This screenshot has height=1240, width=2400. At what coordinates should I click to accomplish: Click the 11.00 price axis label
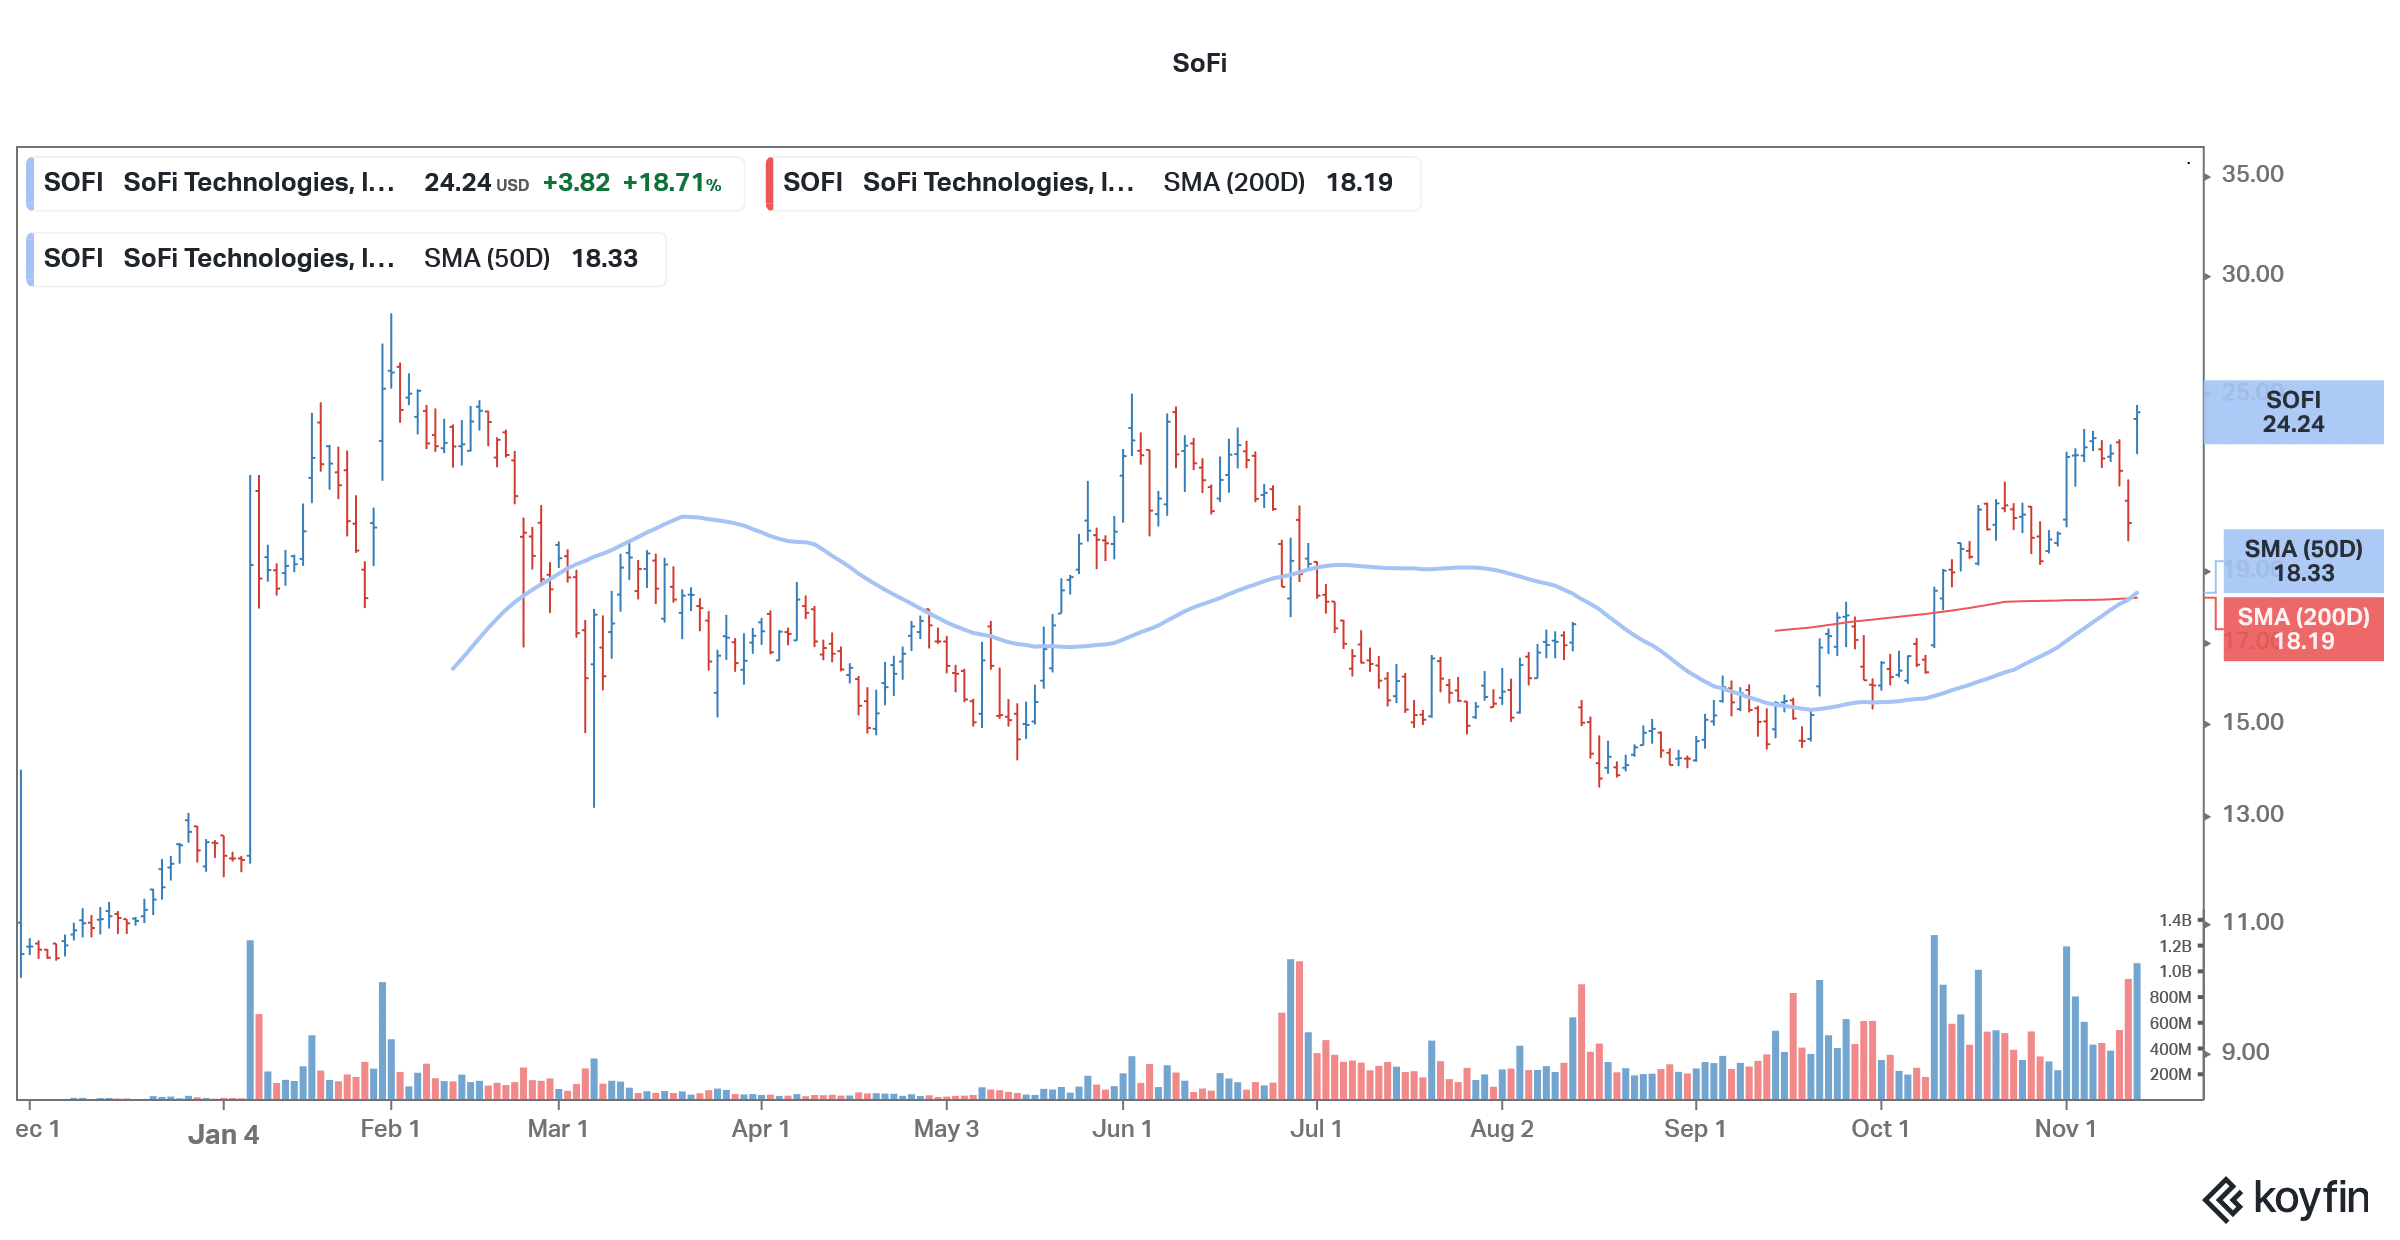[2252, 922]
